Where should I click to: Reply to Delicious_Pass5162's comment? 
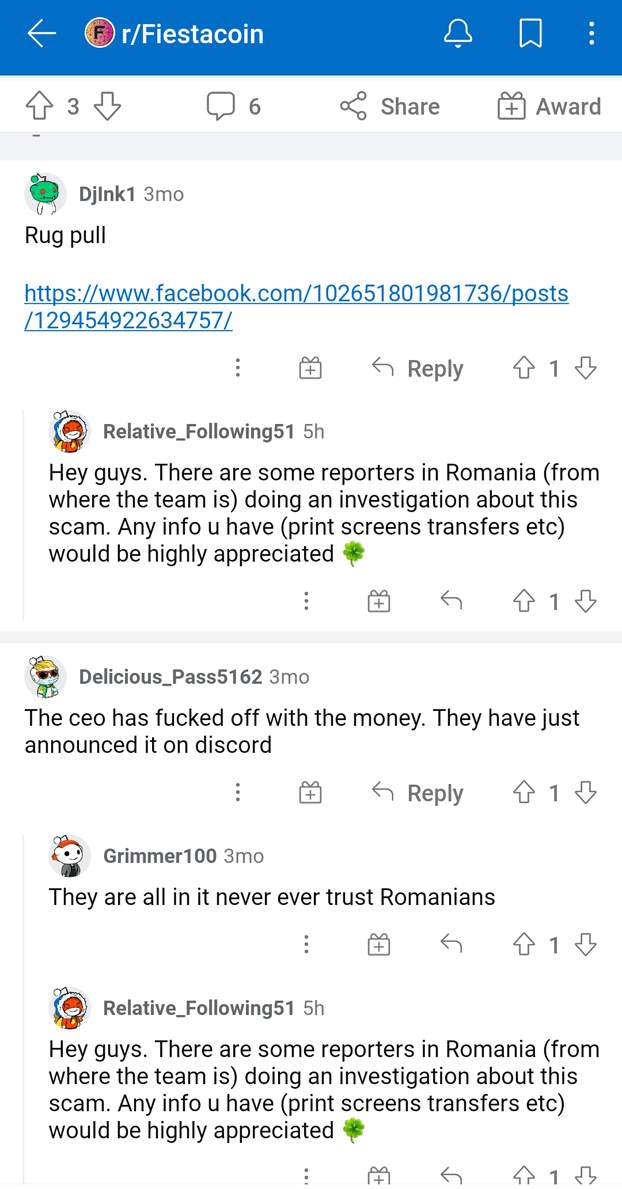417,793
